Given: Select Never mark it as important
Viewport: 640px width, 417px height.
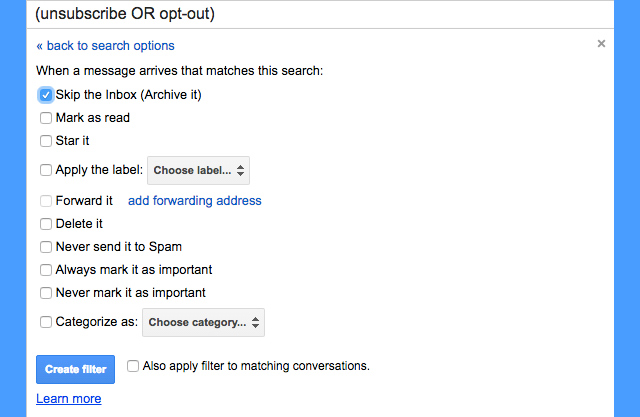Looking at the screenshot, I should (x=46, y=293).
